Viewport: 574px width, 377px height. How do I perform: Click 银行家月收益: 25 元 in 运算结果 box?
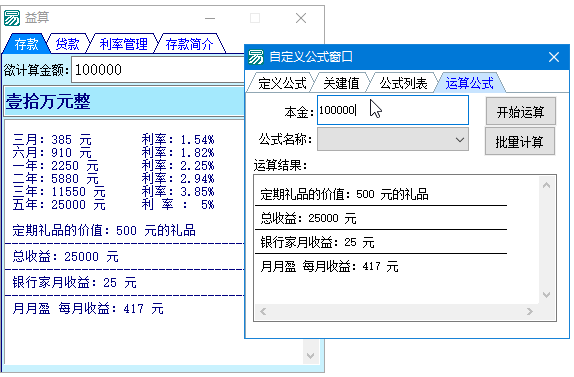[317, 242]
